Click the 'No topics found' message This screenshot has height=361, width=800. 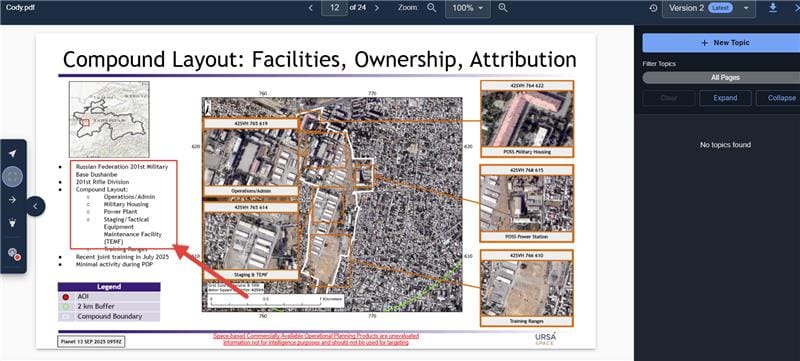pyautogui.click(x=725, y=145)
